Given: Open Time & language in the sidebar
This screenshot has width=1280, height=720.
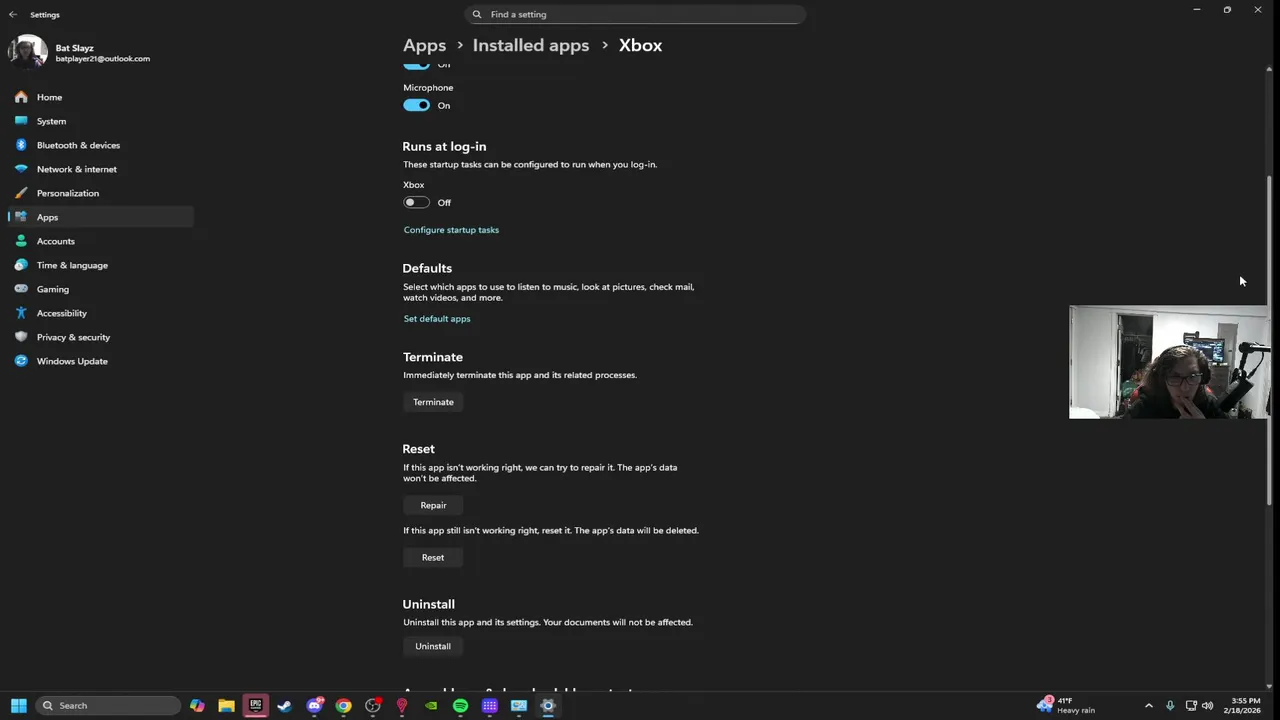Looking at the screenshot, I should [x=100, y=265].
